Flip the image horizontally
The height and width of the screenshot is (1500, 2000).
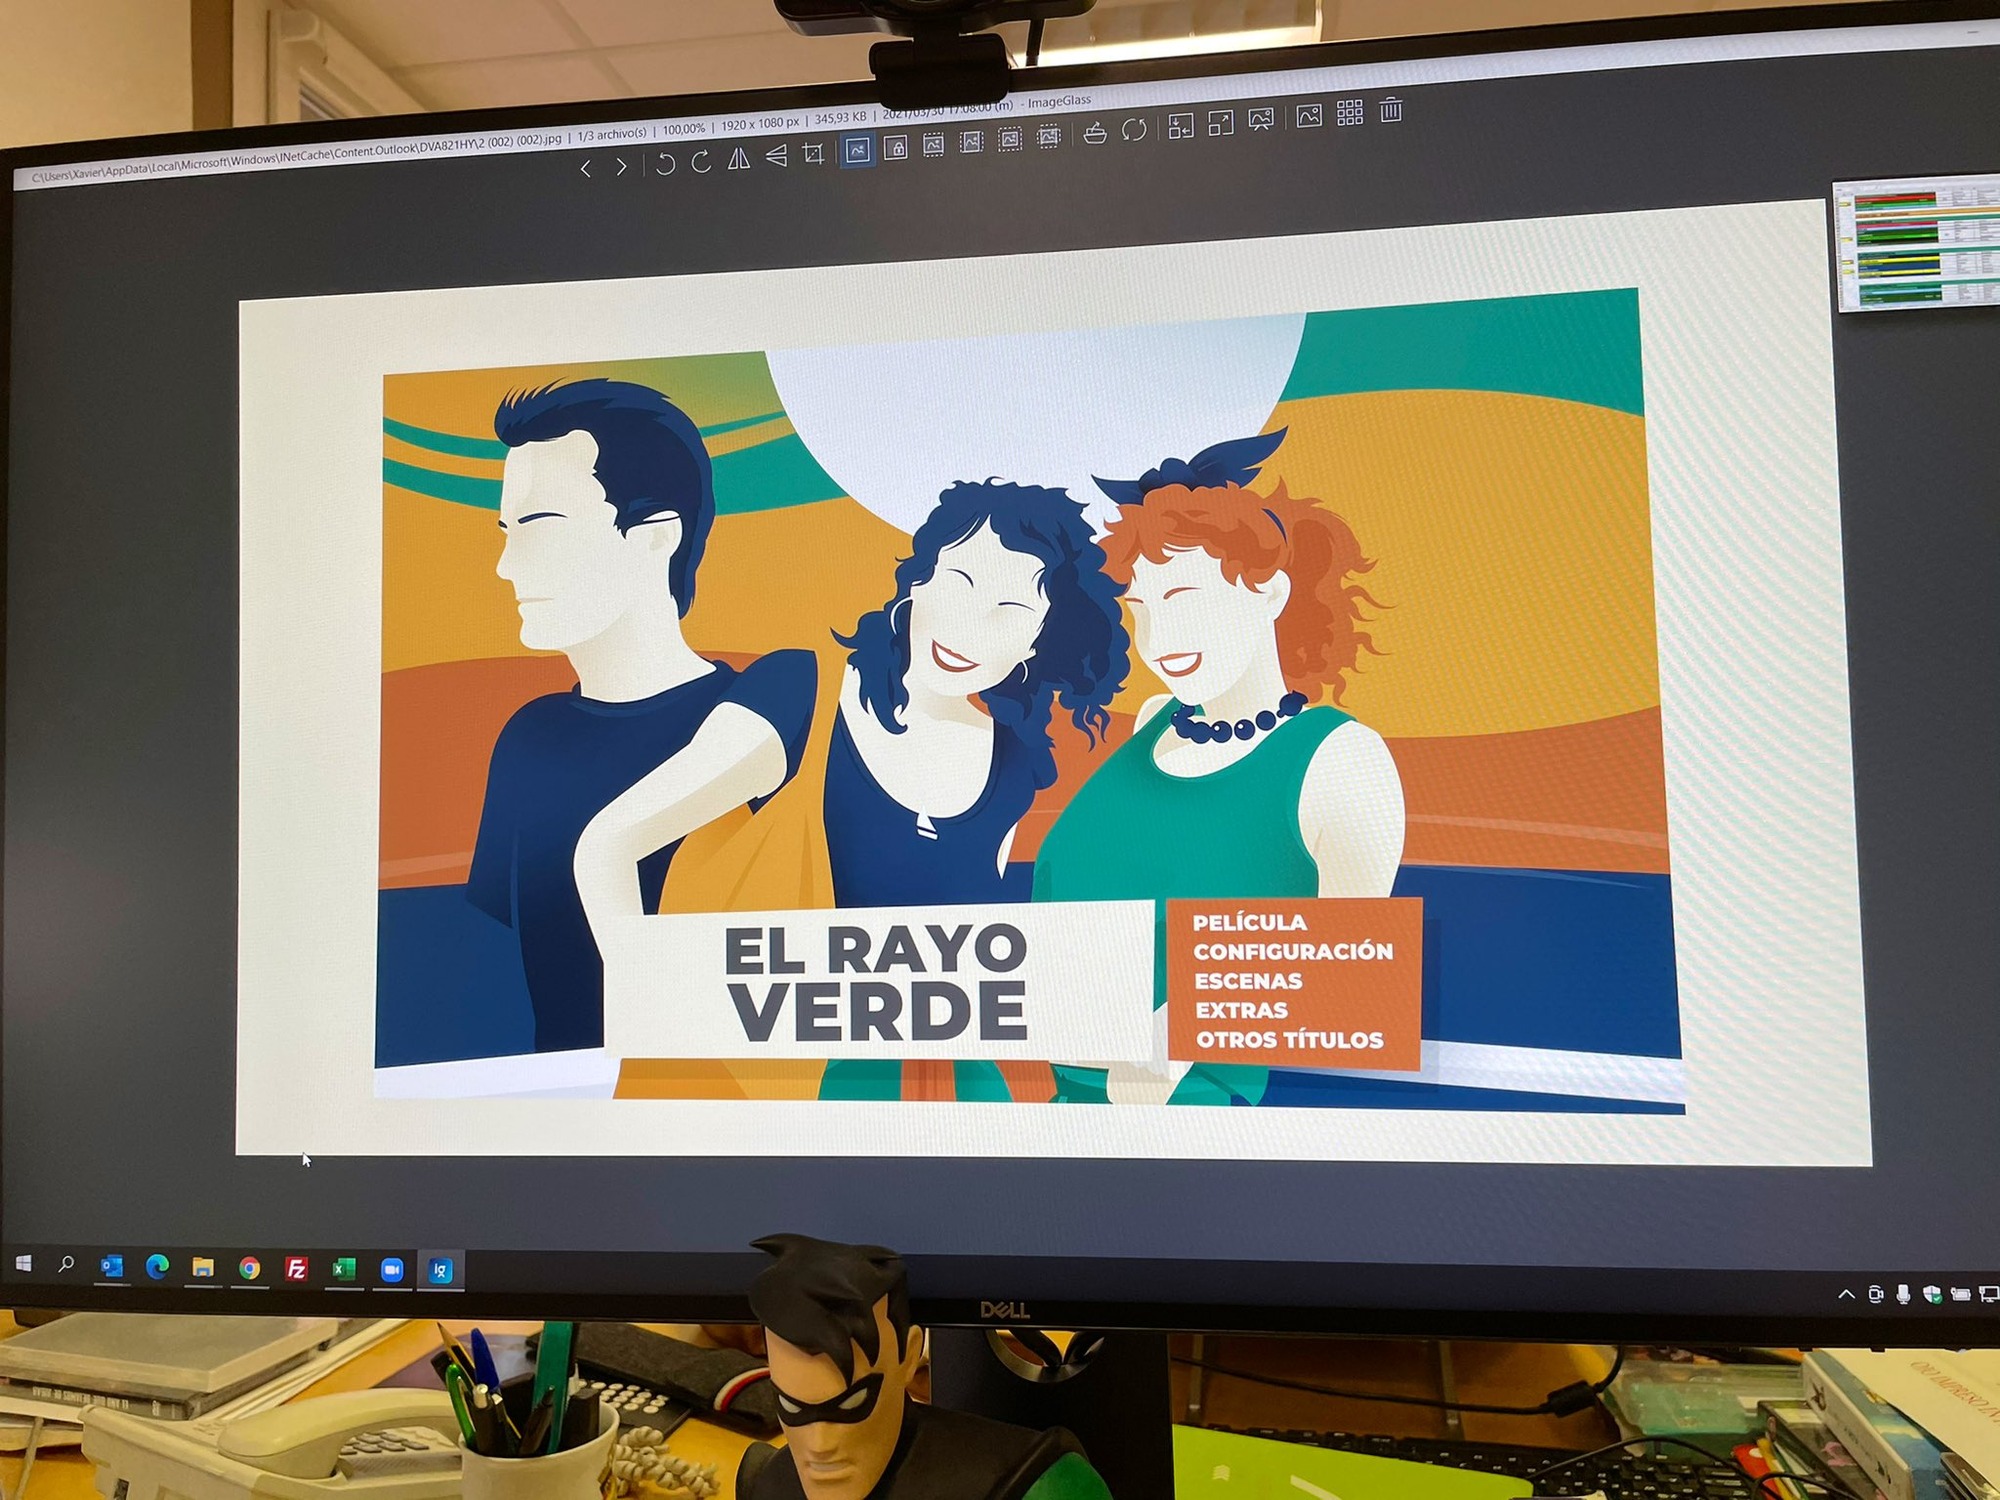(x=739, y=158)
